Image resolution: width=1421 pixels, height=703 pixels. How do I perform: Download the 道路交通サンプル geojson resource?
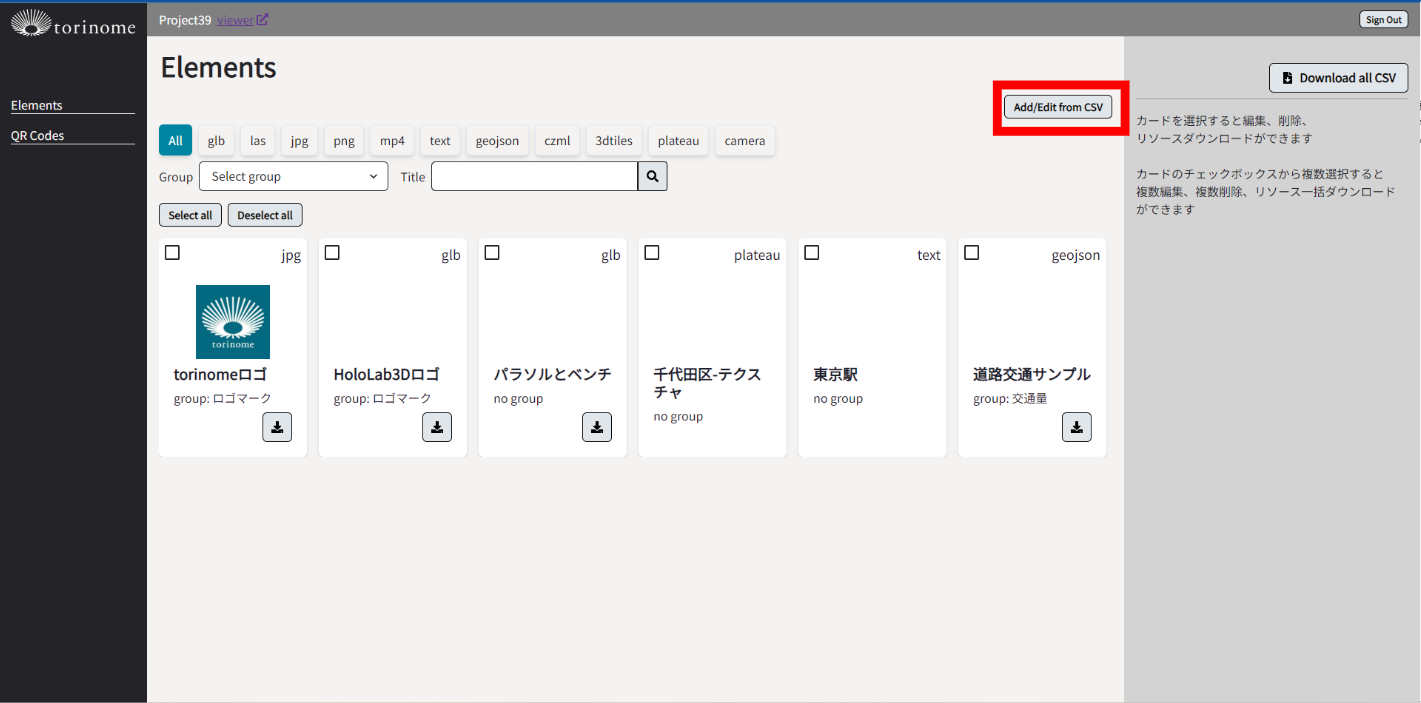(x=1076, y=427)
